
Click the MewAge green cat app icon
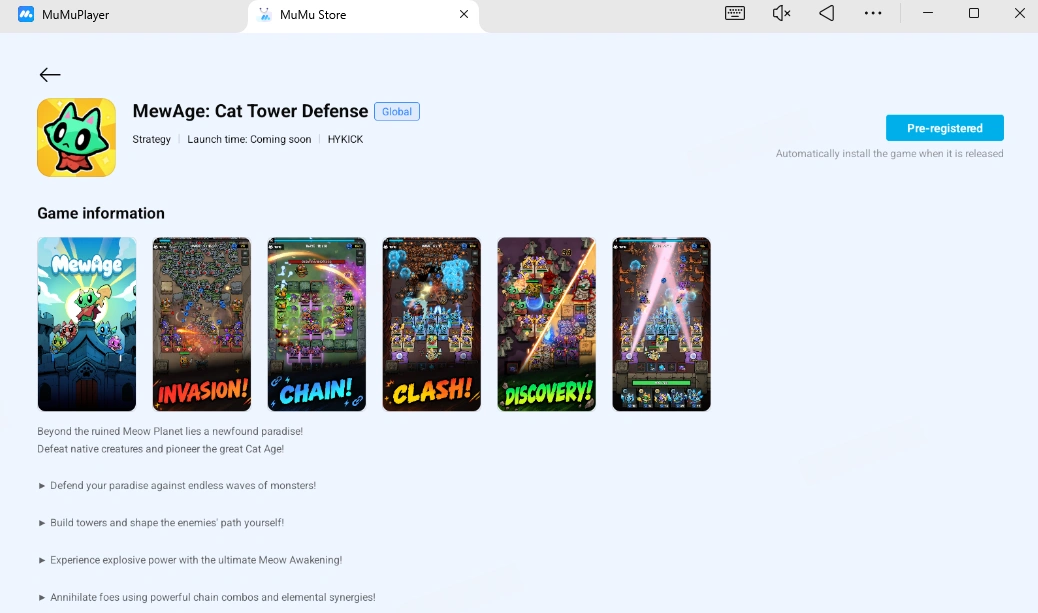coord(77,138)
